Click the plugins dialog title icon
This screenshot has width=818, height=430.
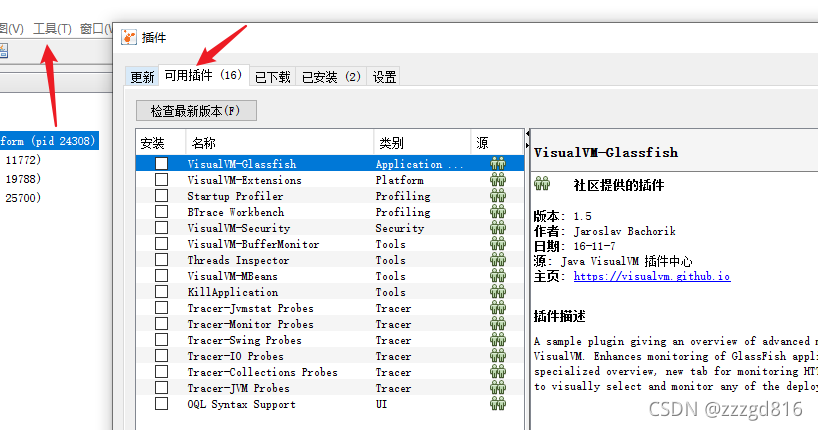point(129,37)
